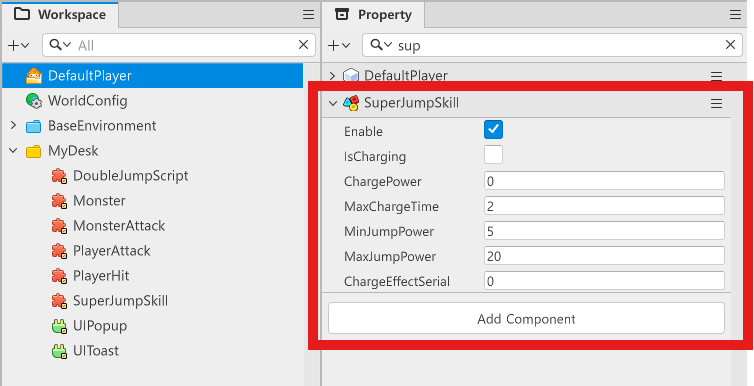
Task: Click the BaseEnvironment blue folder icon
Action: (x=34, y=126)
